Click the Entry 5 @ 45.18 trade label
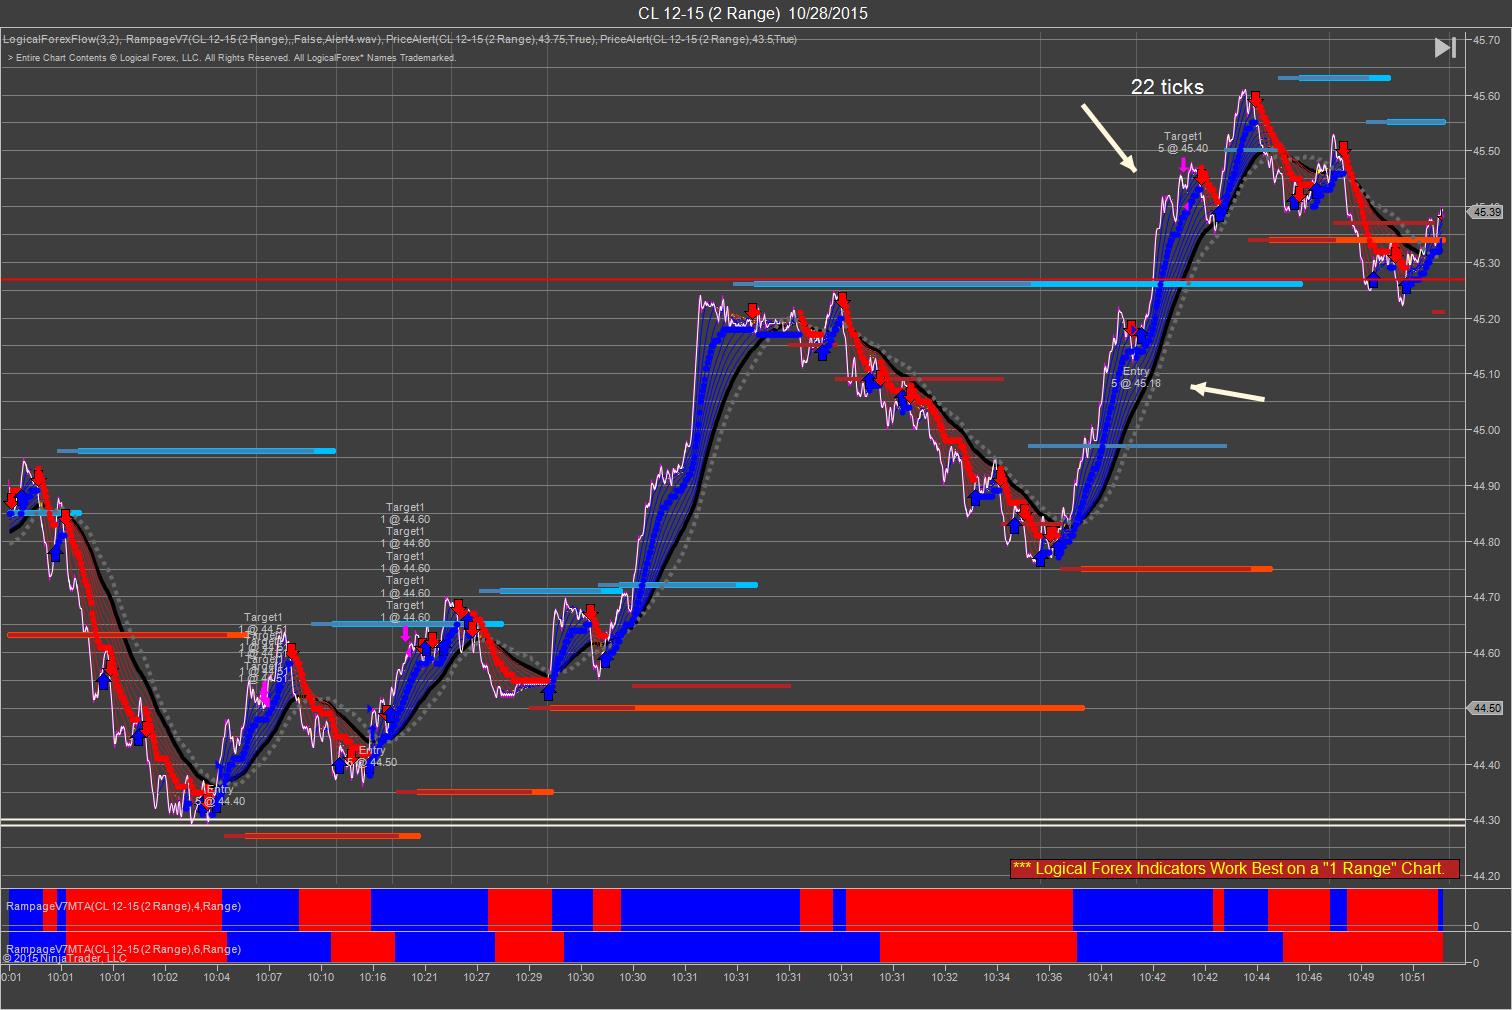The width and height of the screenshot is (1512, 1010). point(1136,377)
